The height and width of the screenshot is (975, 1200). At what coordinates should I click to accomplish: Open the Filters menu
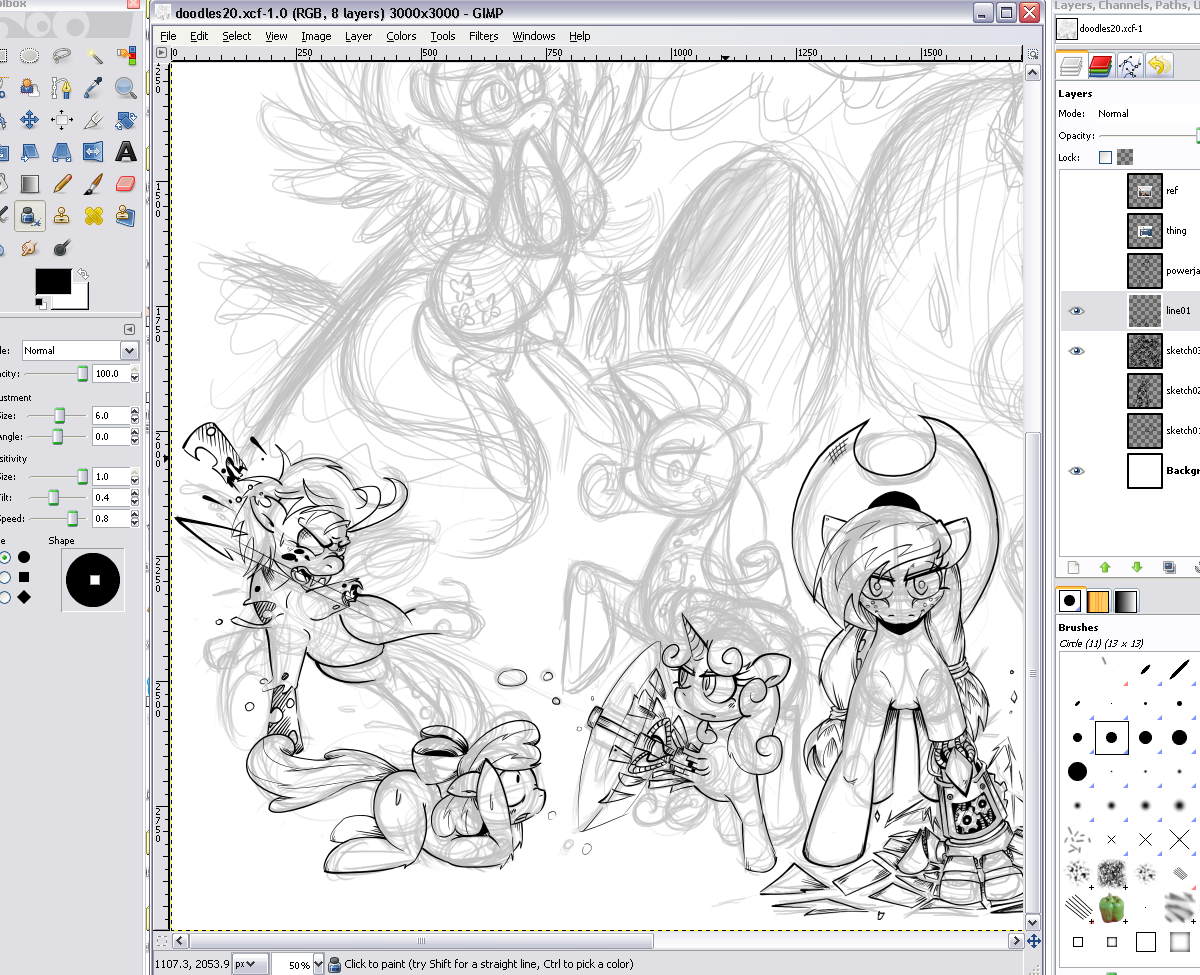(483, 36)
